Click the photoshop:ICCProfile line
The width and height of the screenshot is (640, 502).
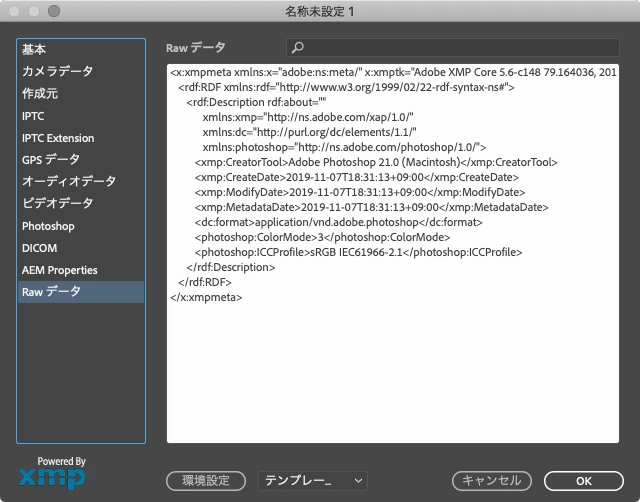click(x=358, y=253)
